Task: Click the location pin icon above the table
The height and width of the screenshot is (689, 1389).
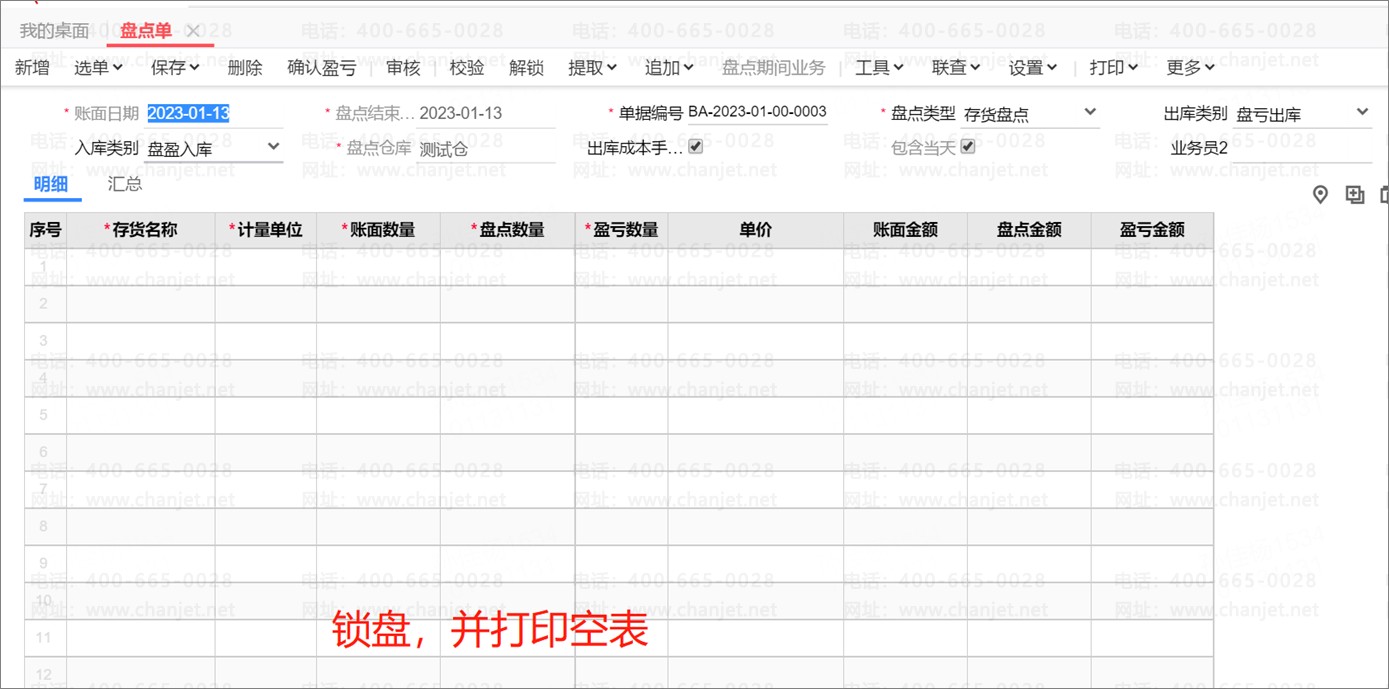Action: click(x=1321, y=195)
